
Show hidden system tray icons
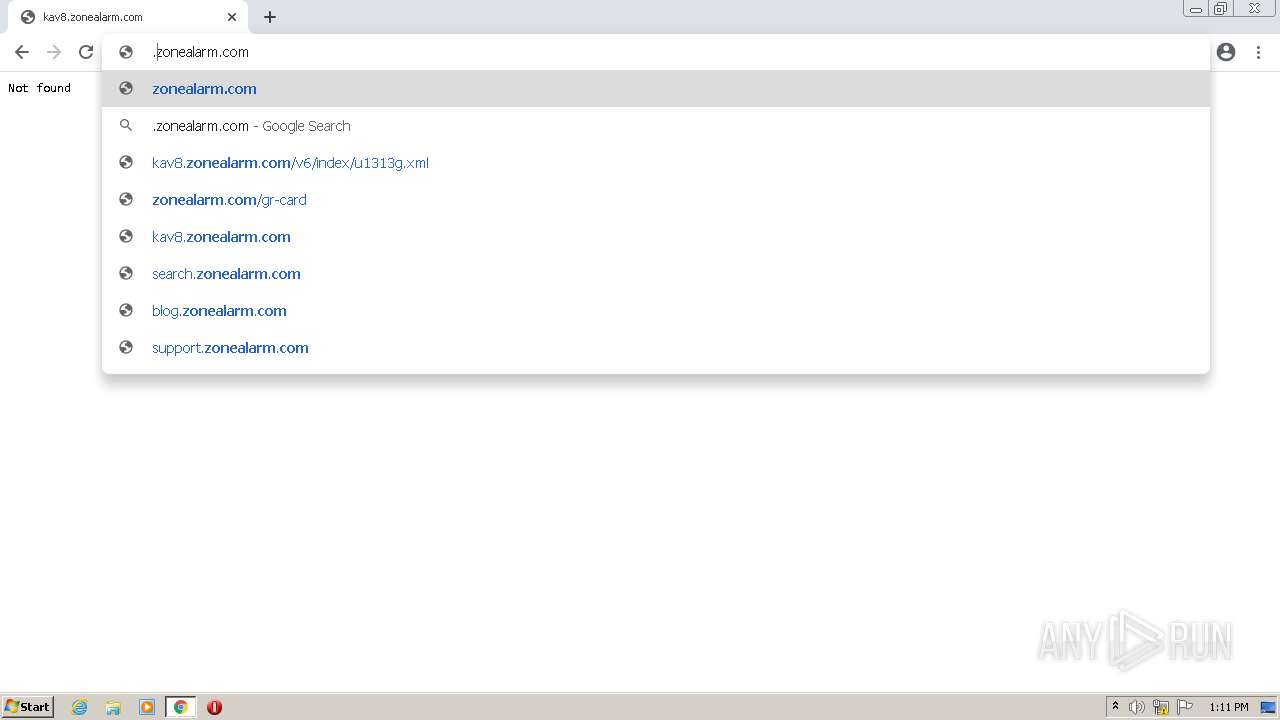[1115, 707]
